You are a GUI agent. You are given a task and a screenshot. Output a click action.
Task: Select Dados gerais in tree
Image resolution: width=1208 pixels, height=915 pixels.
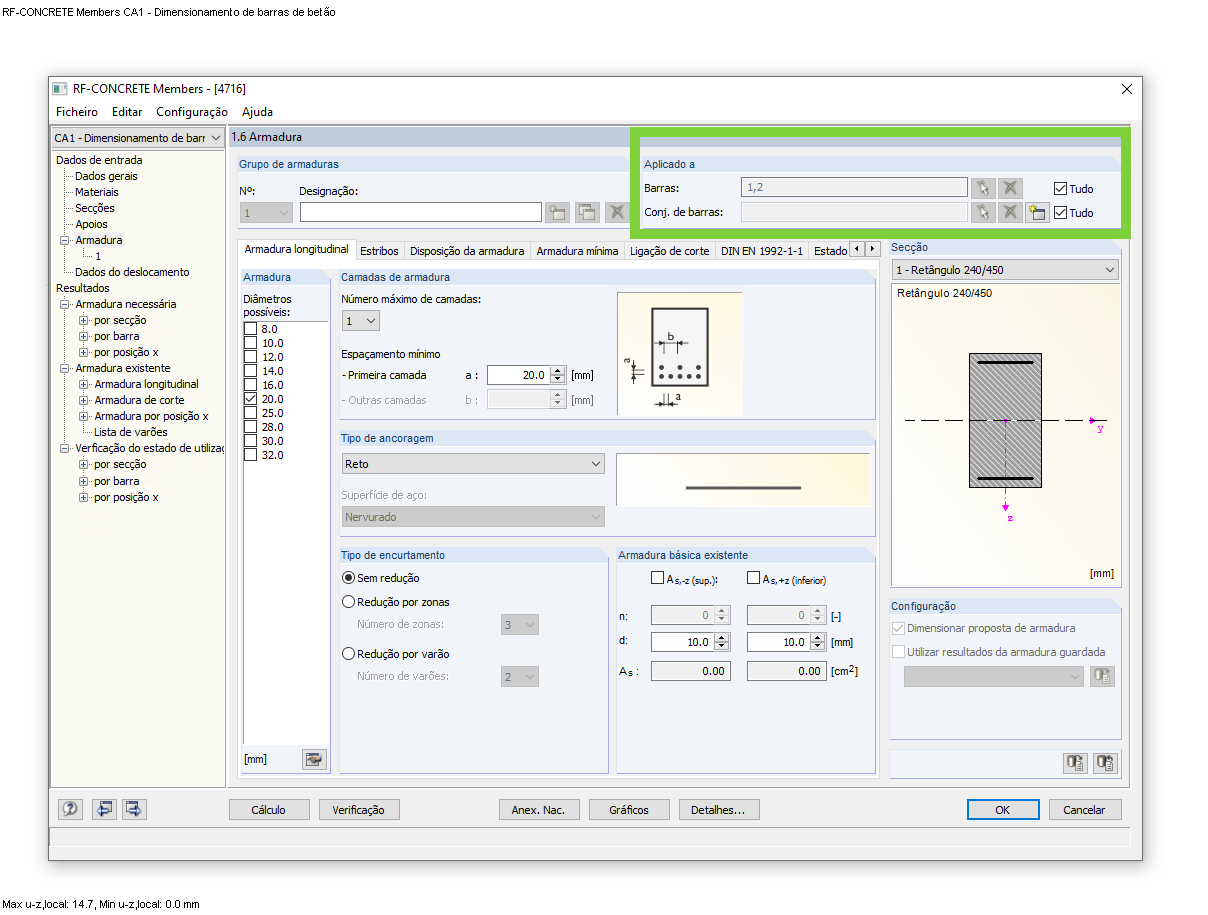pyautogui.click(x=106, y=176)
